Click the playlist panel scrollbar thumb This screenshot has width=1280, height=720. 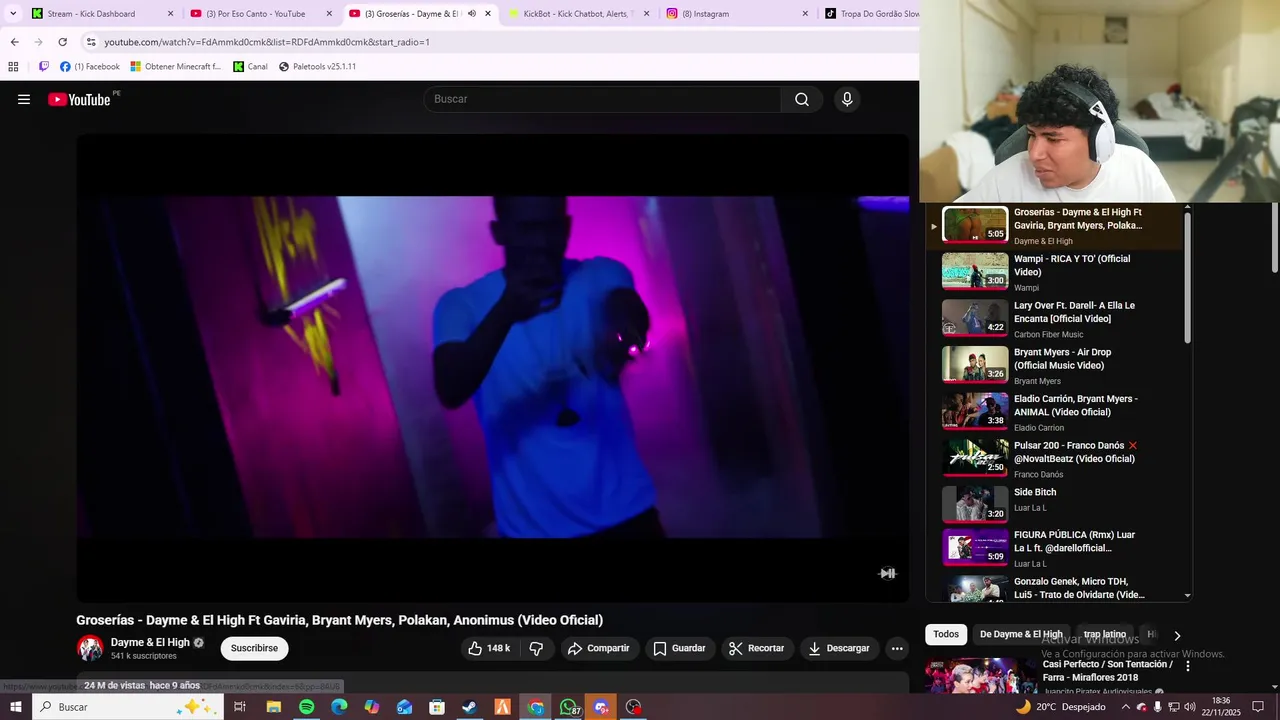pos(1188,278)
